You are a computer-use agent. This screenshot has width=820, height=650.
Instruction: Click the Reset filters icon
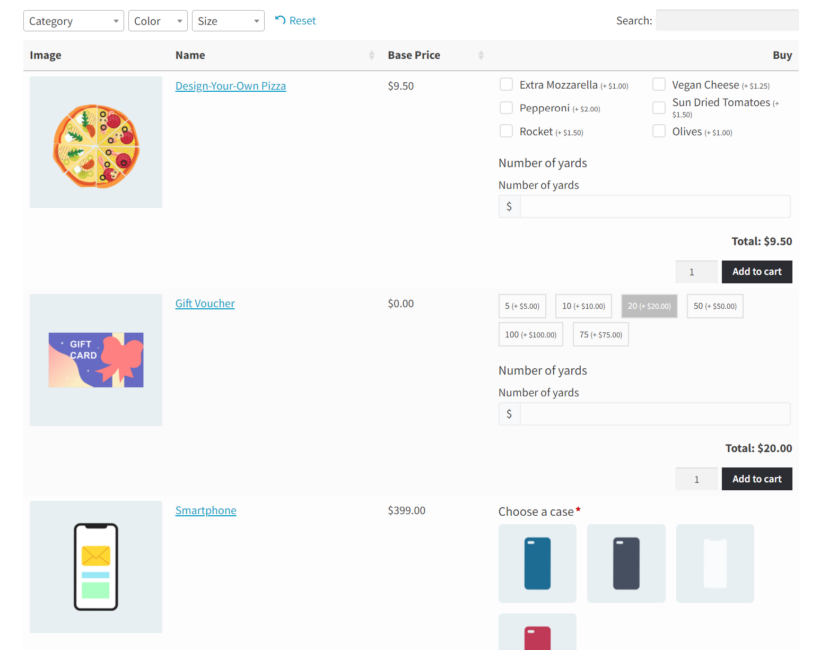(x=296, y=20)
